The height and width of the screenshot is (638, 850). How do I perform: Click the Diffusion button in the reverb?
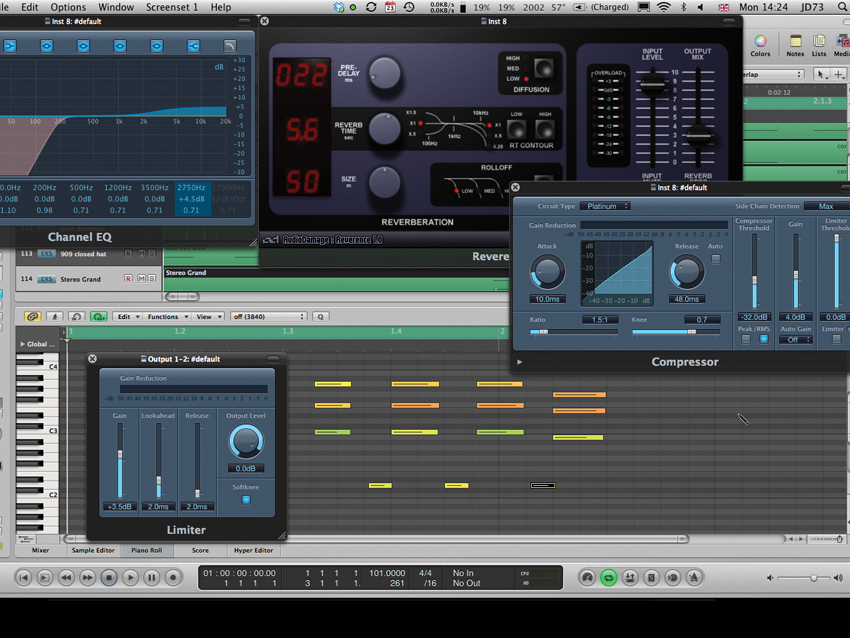click(544, 68)
